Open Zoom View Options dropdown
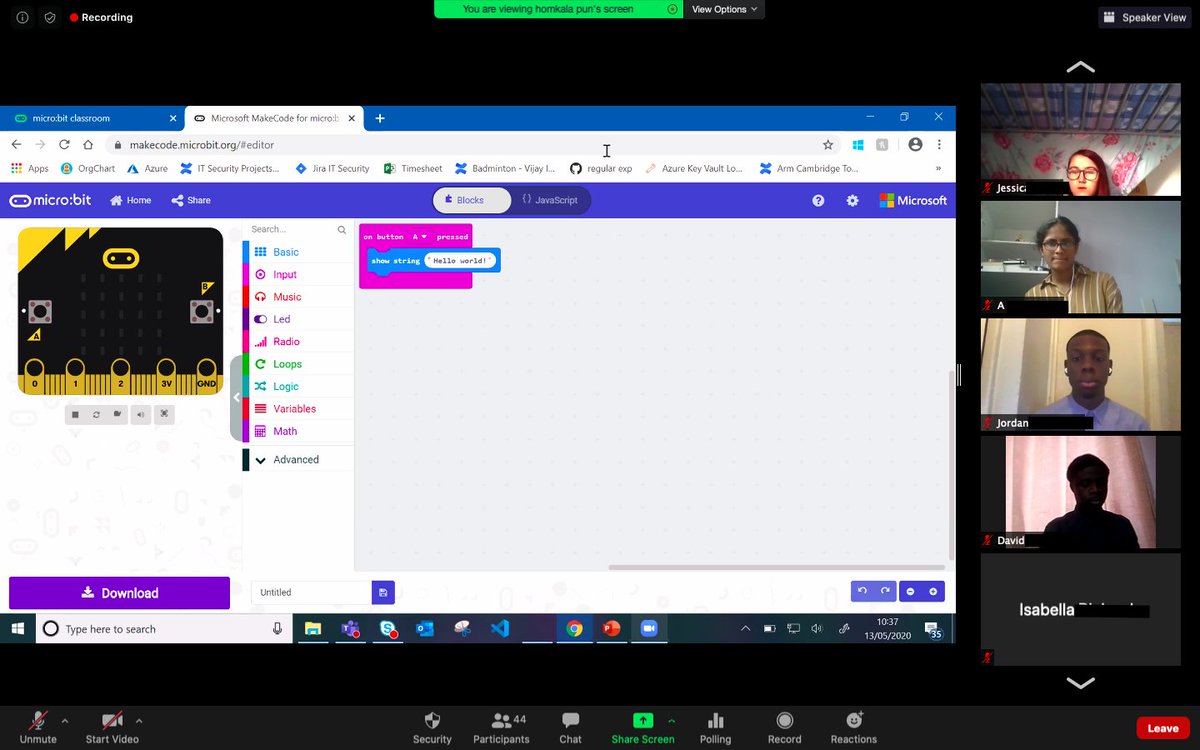The width and height of the screenshot is (1200, 750). point(725,9)
